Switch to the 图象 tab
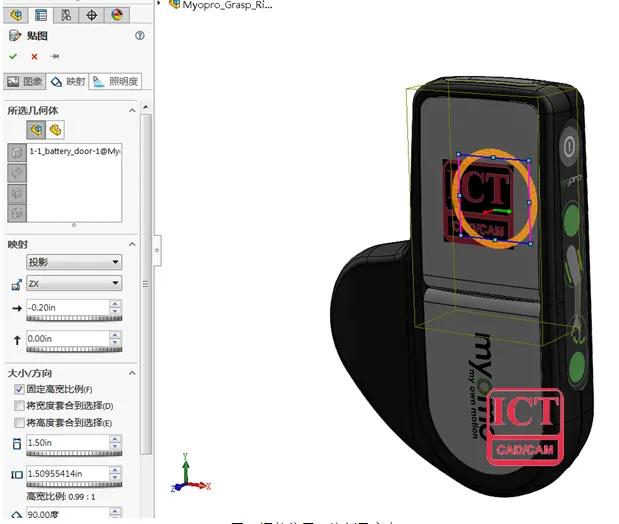This screenshot has width=619, height=524. (24, 81)
